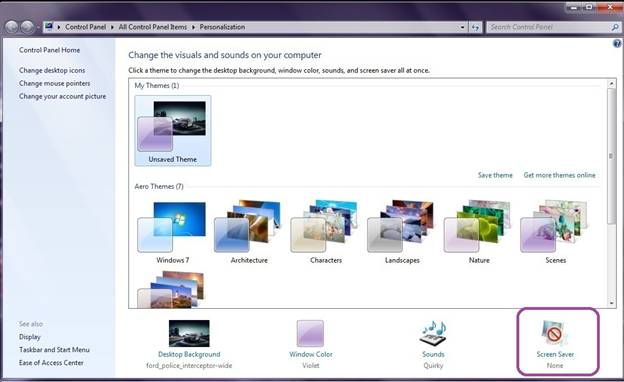Apply the Landscapes theme
The width and height of the screenshot is (624, 382).
402,232
